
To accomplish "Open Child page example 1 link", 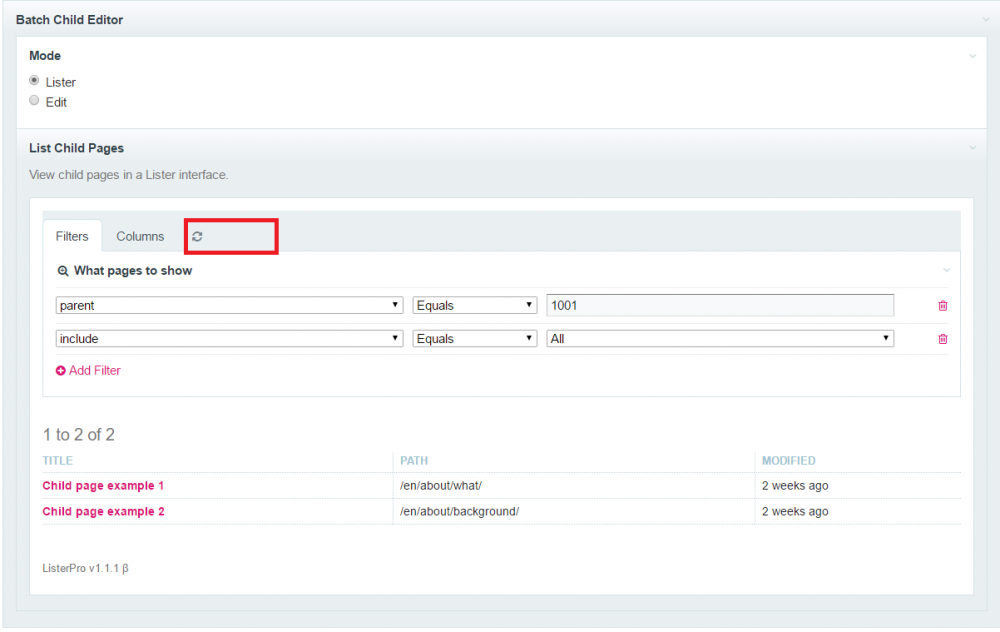I will tap(103, 486).
